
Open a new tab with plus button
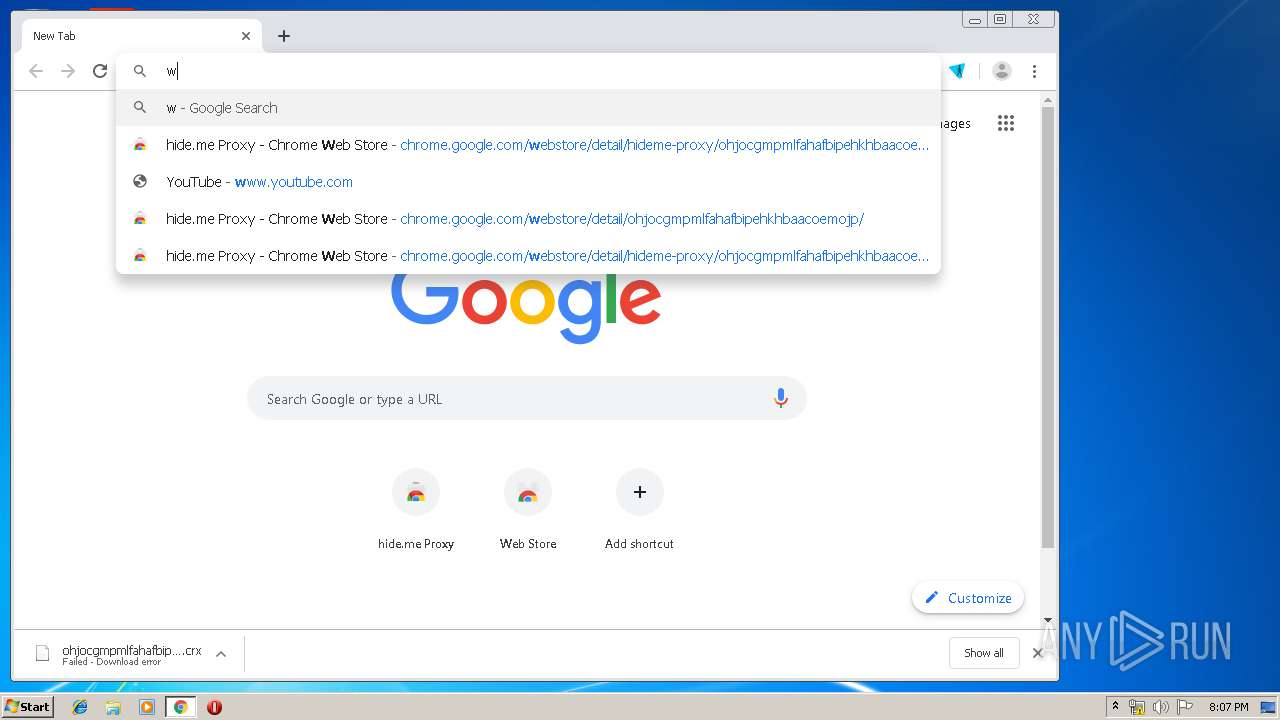284,36
